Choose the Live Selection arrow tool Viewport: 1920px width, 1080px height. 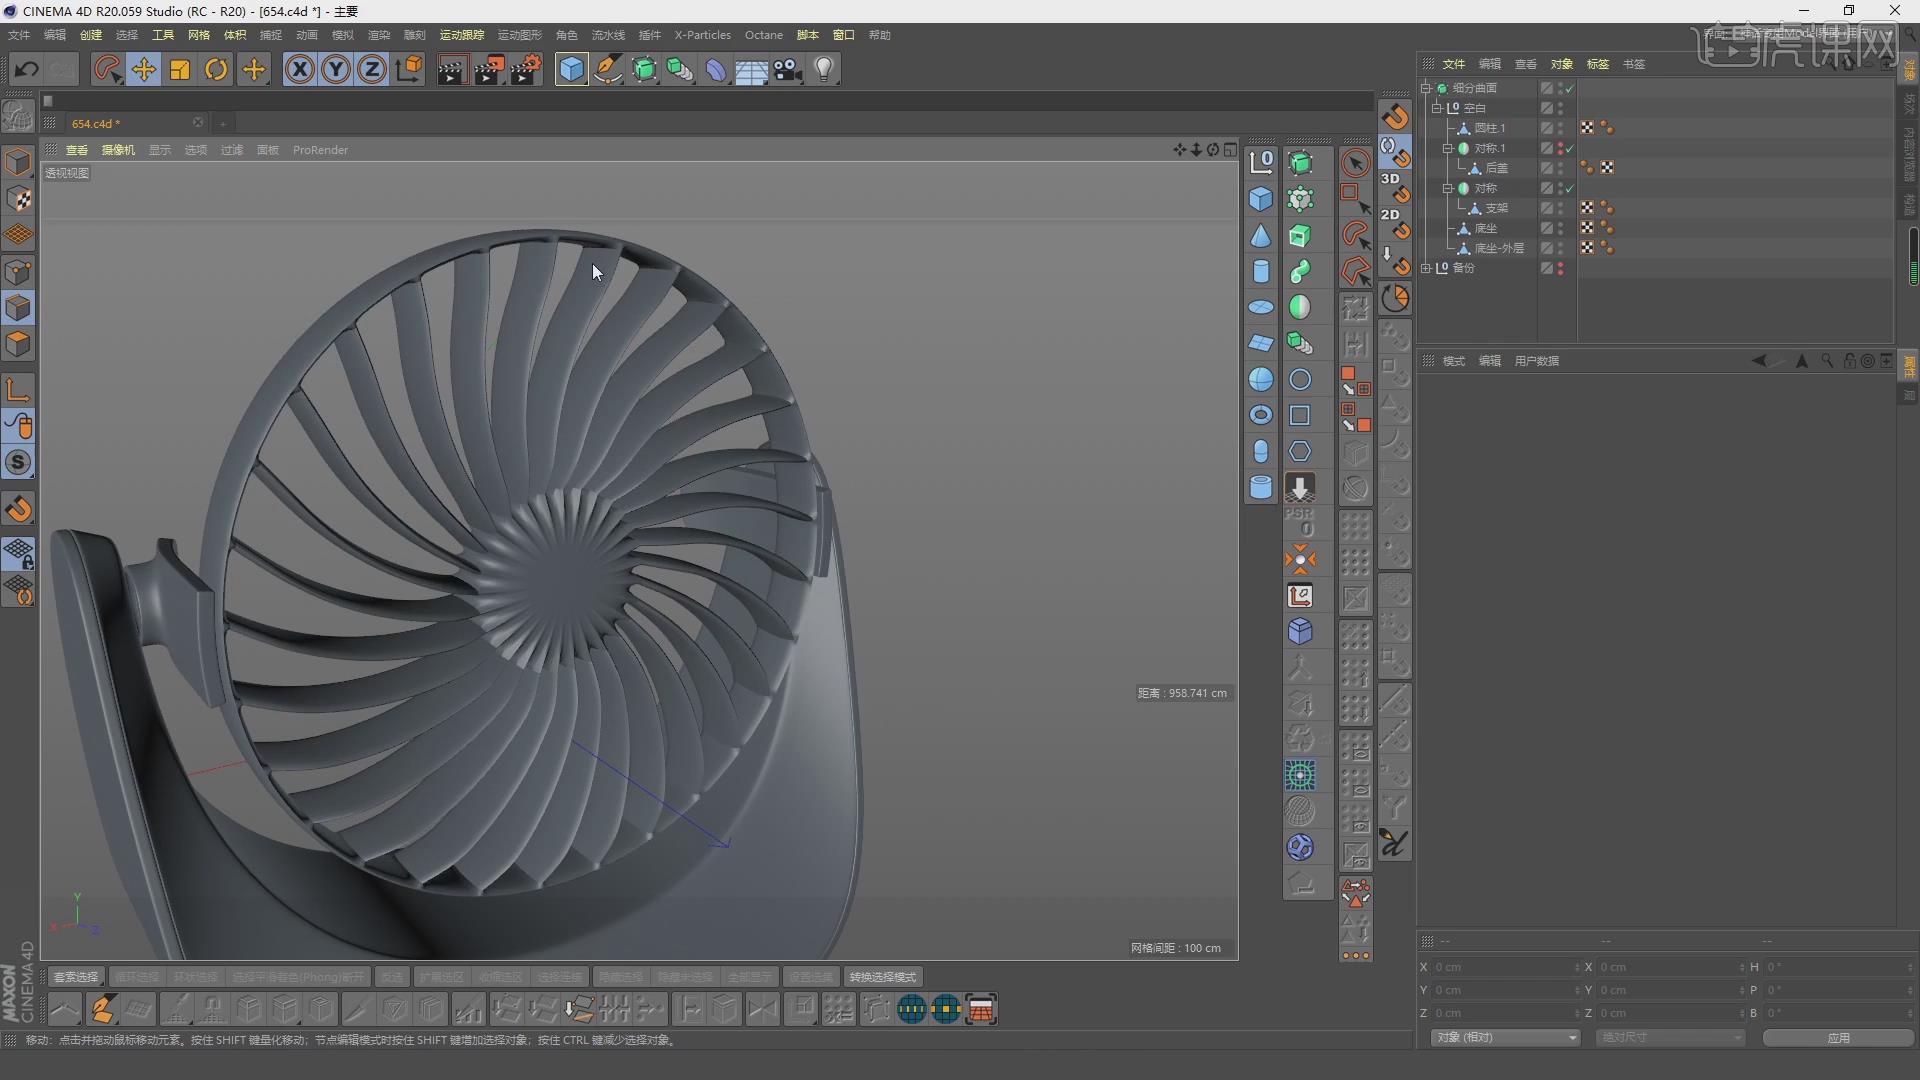(x=1356, y=162)
